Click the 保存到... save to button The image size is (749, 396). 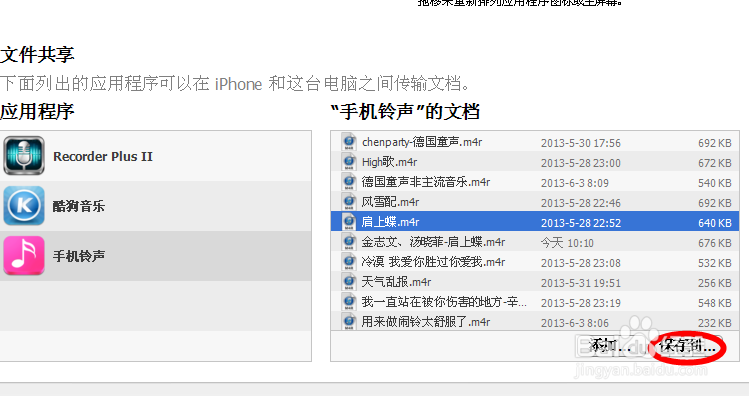coord(688,346)
